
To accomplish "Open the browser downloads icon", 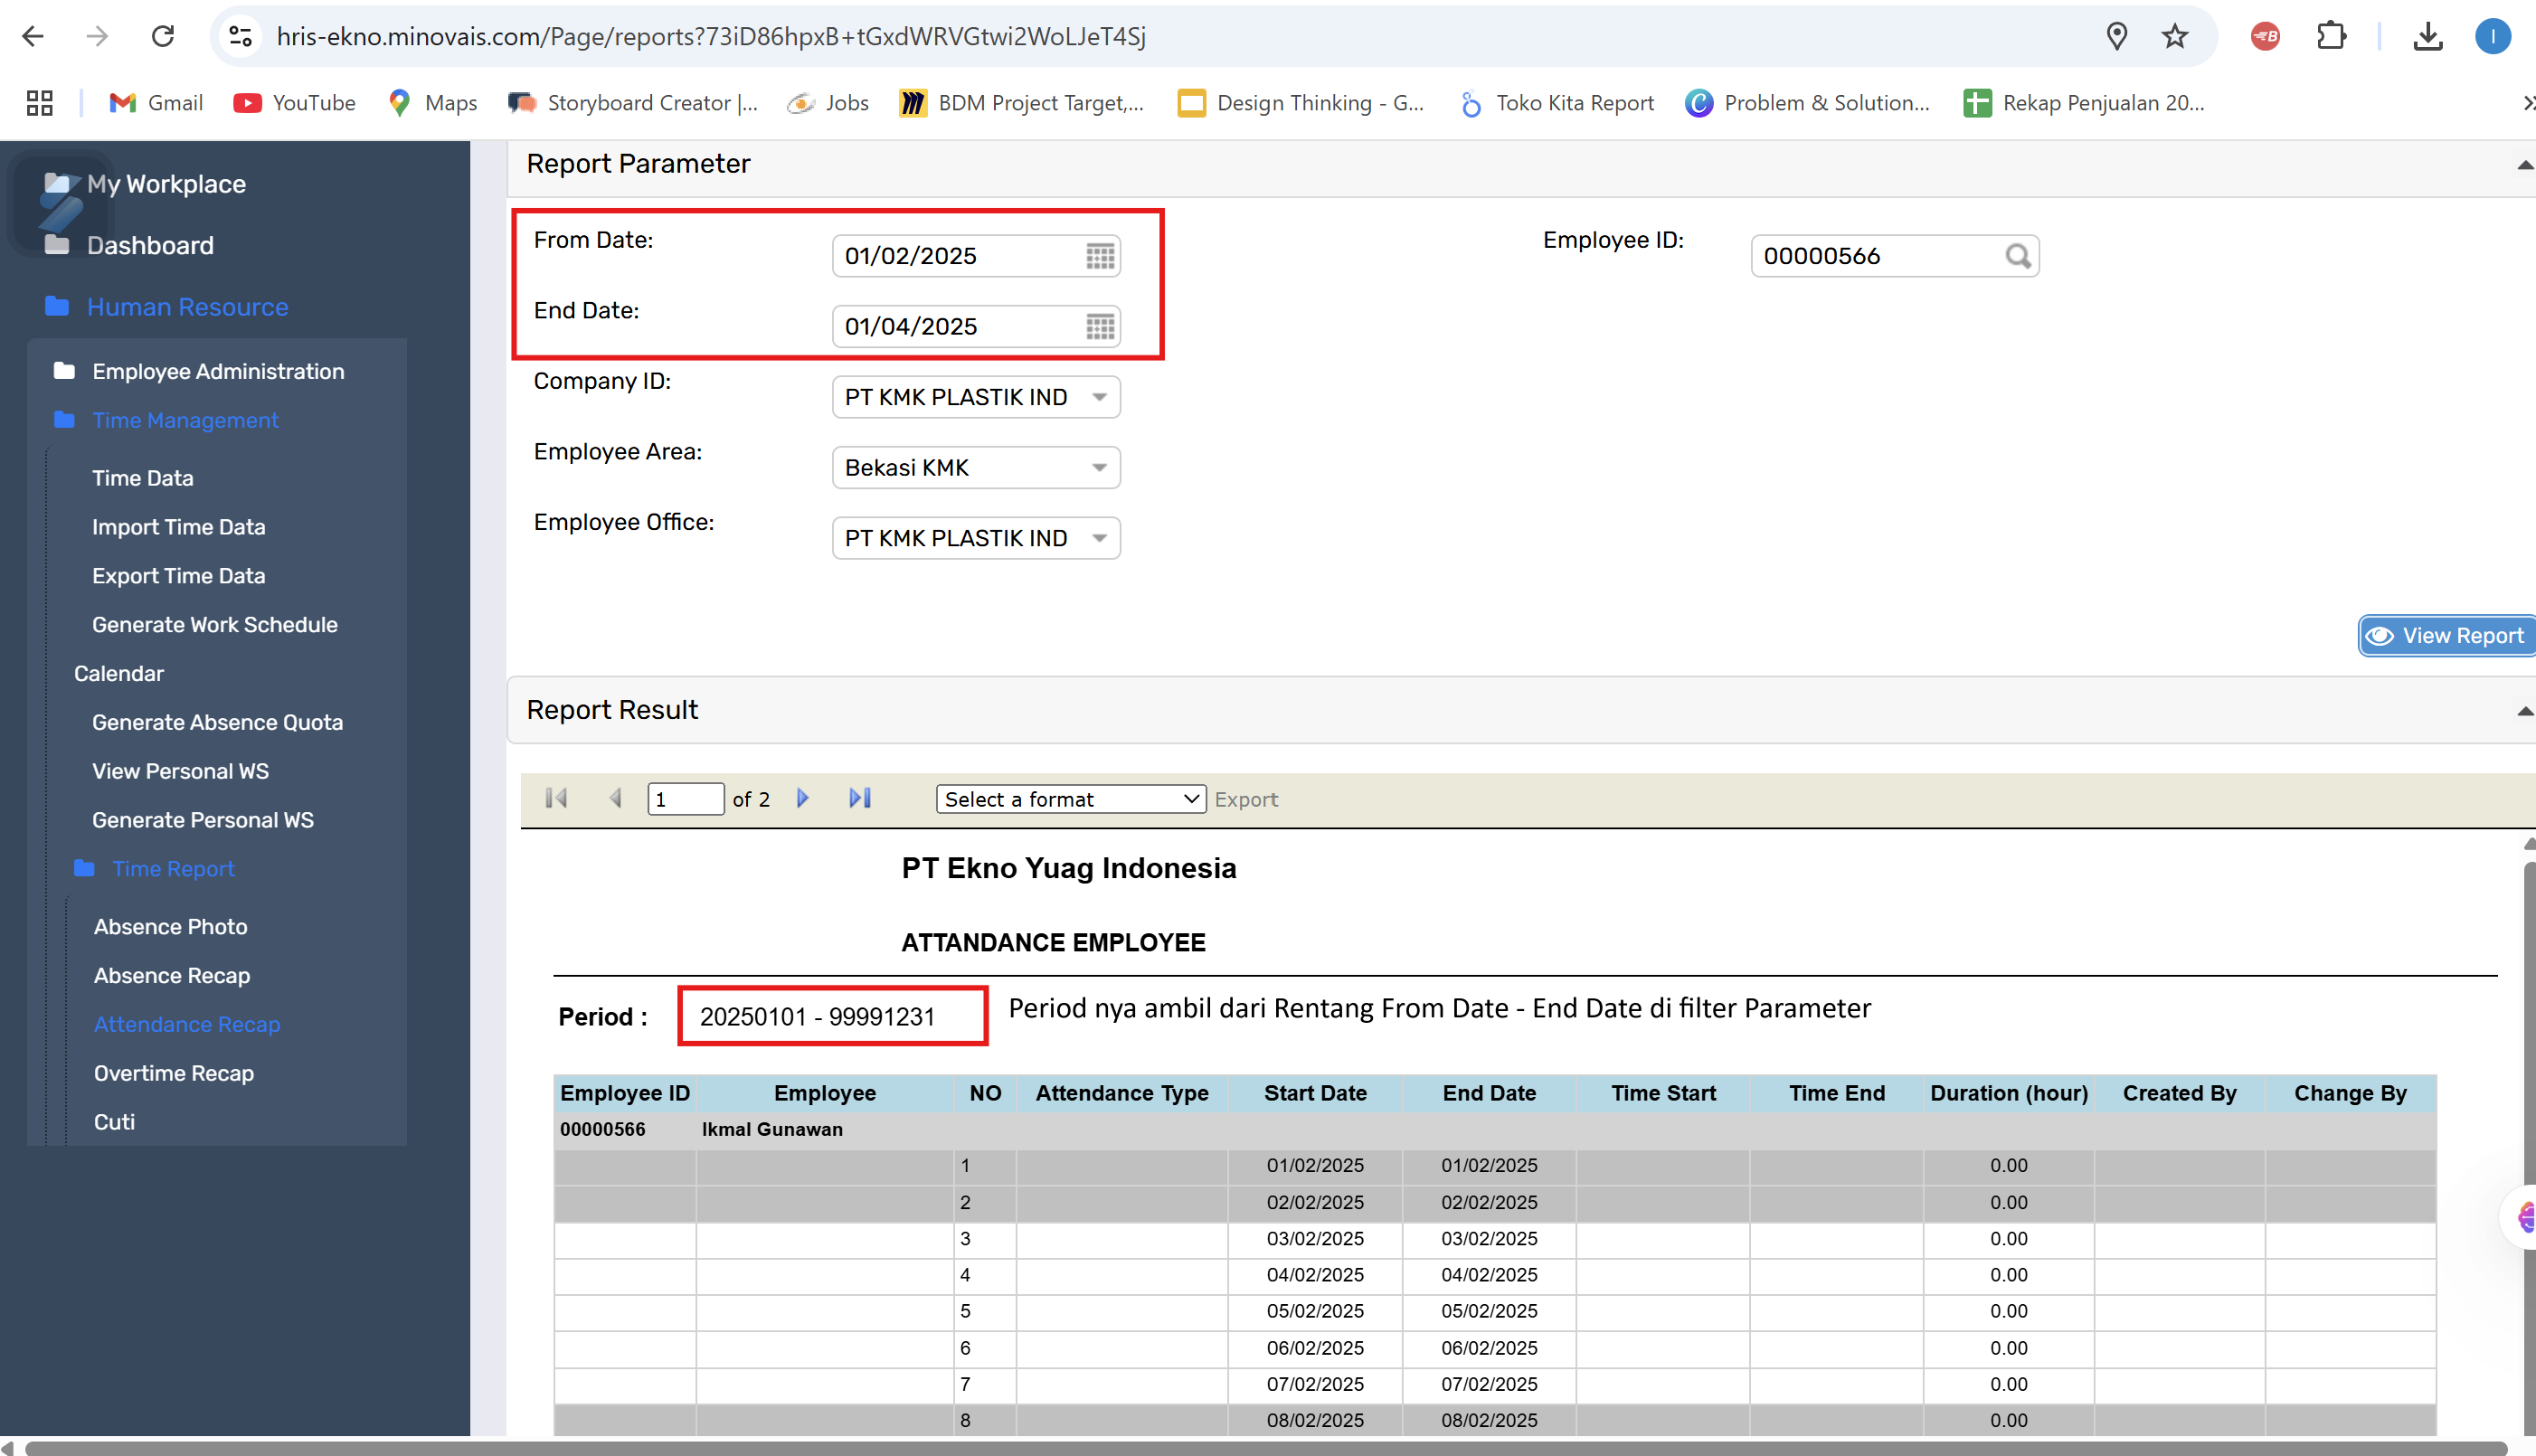I will (2427, 36).
